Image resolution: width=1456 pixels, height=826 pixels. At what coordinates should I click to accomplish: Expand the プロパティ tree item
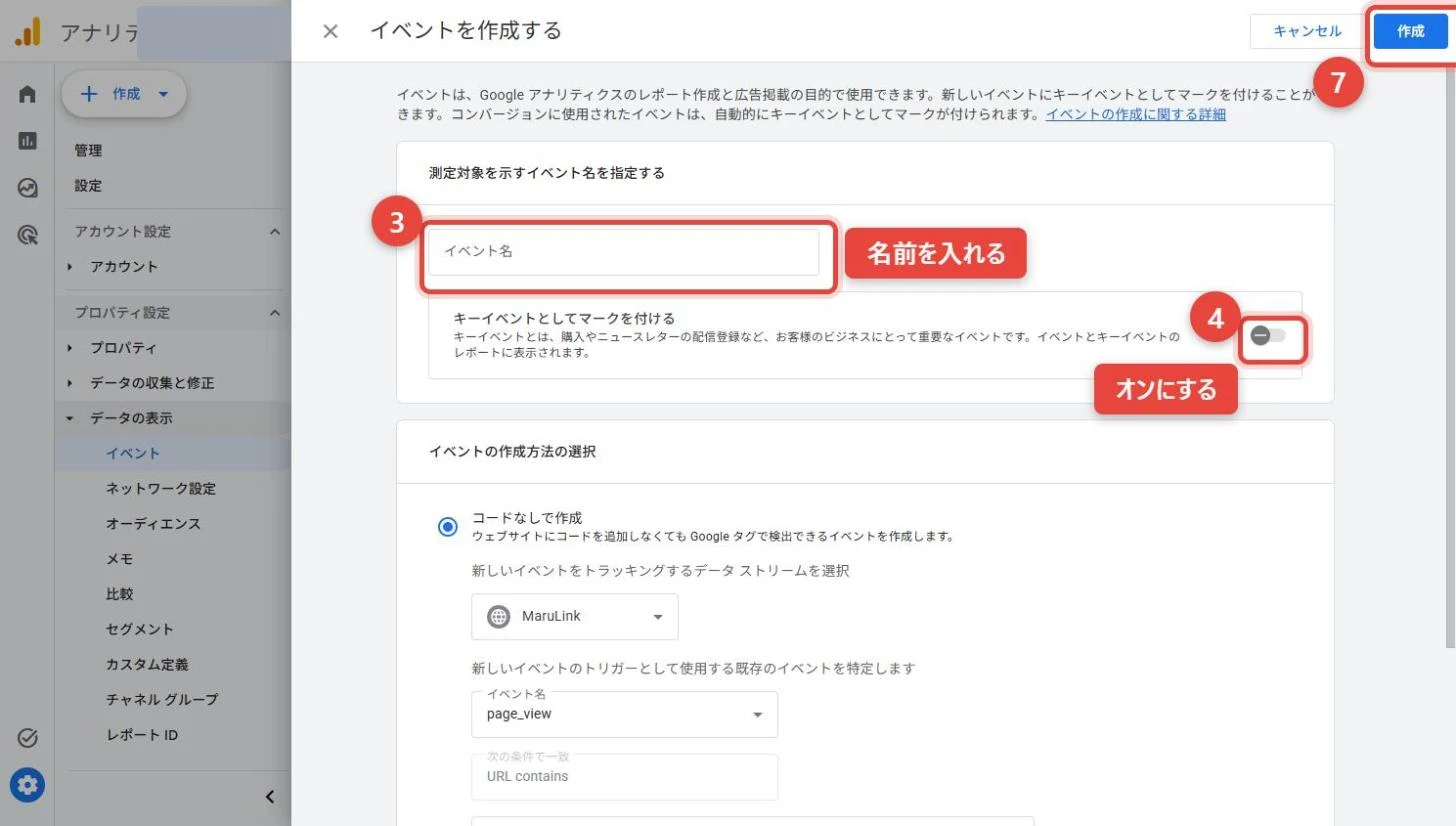click(70, 348)
